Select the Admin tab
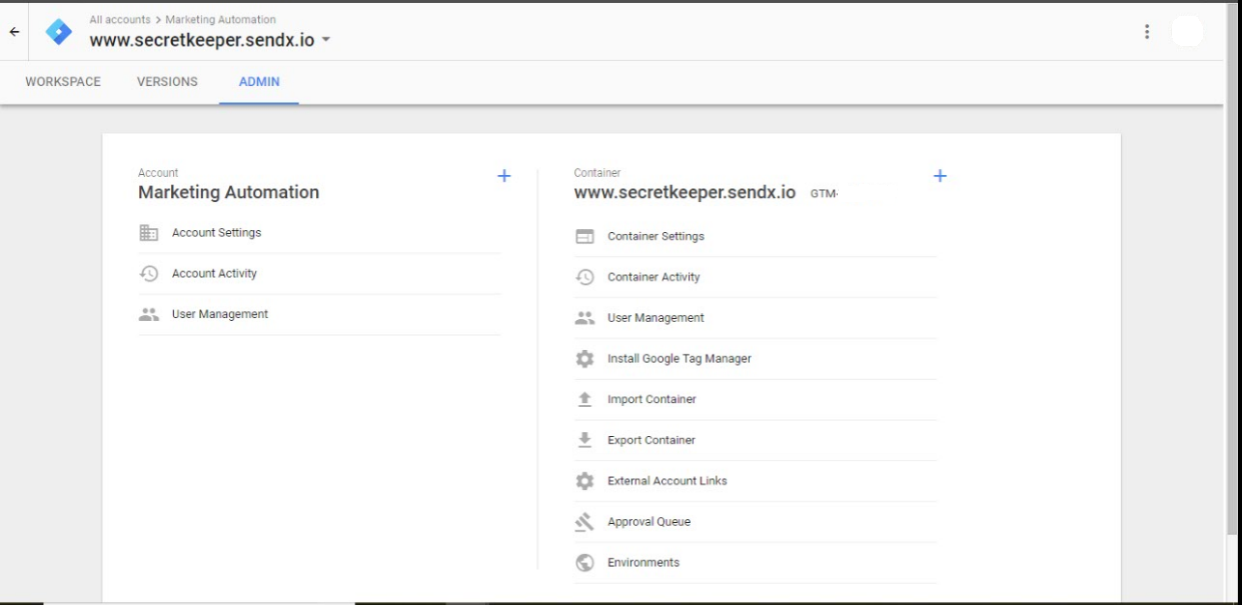 click(259, 82)
